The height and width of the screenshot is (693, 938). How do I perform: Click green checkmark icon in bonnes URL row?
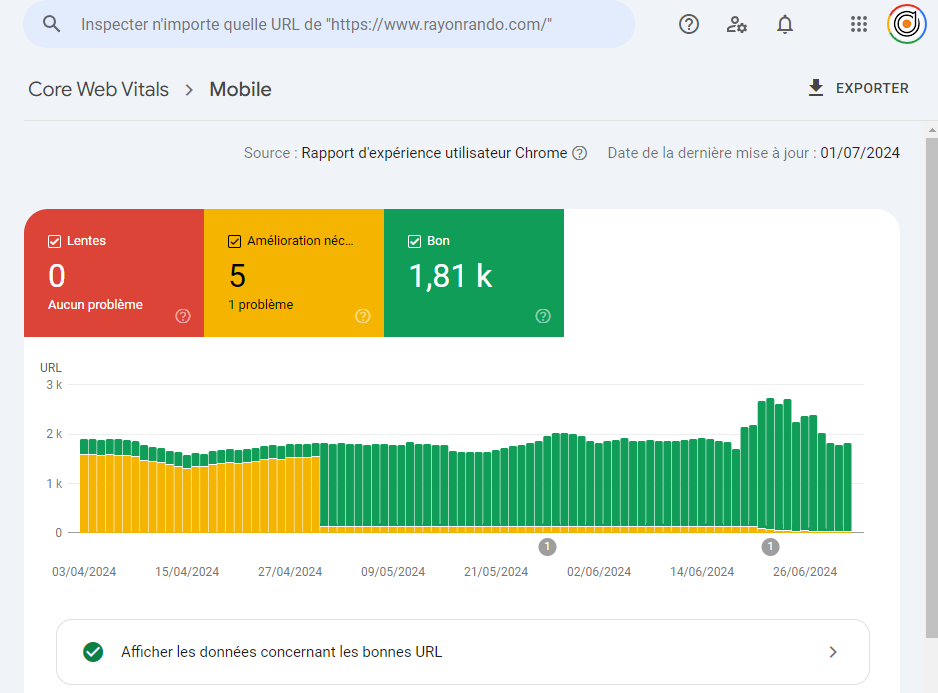point(93,652)
